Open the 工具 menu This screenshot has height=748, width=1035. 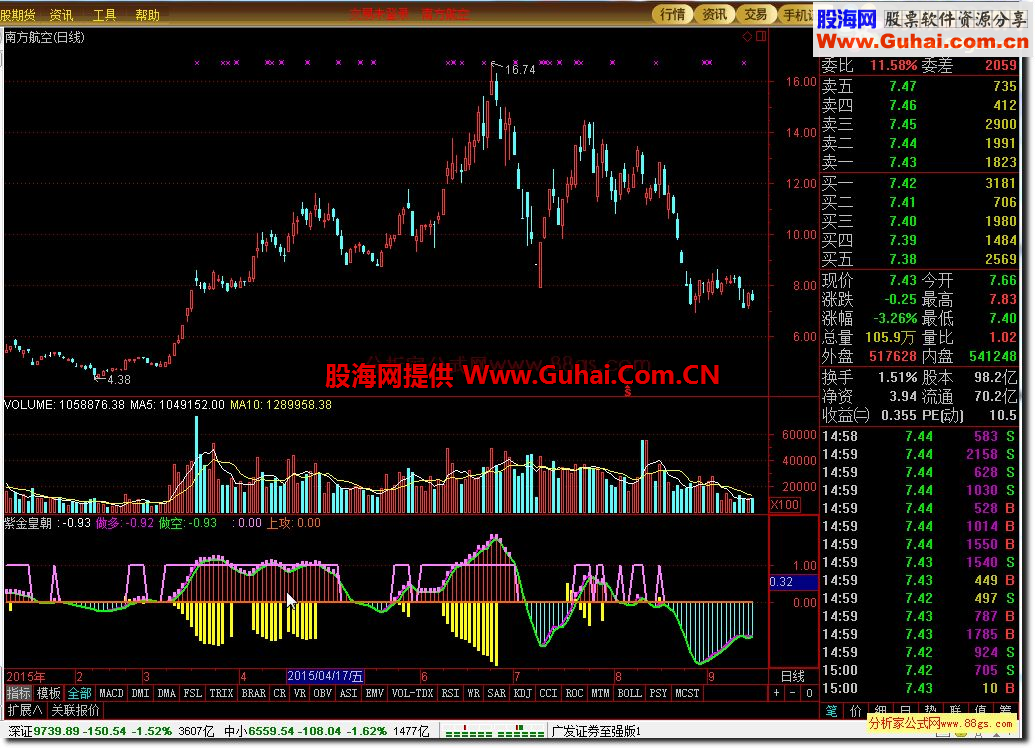pyautogui.click(x=104, y=15)
